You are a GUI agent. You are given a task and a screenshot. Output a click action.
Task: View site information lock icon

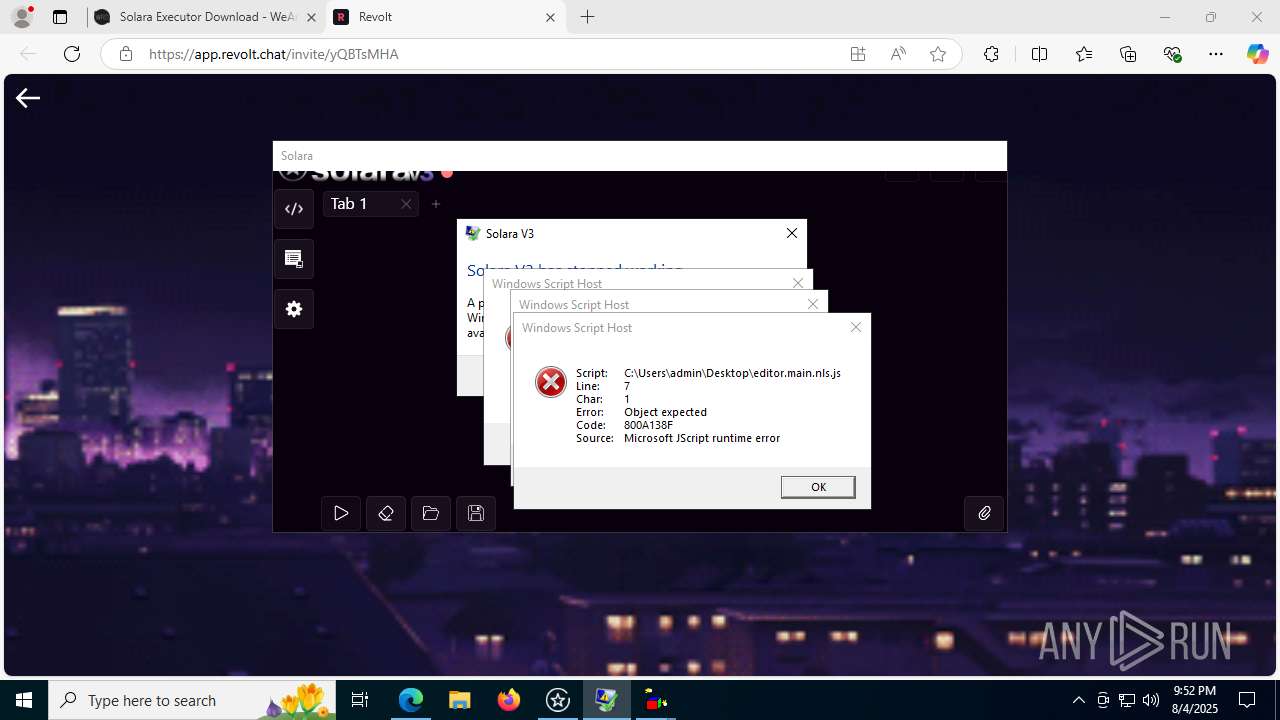126,54
